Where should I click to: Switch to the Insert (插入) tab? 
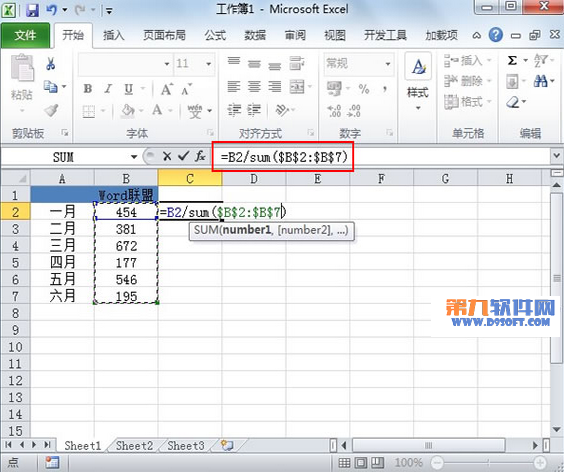114,35
